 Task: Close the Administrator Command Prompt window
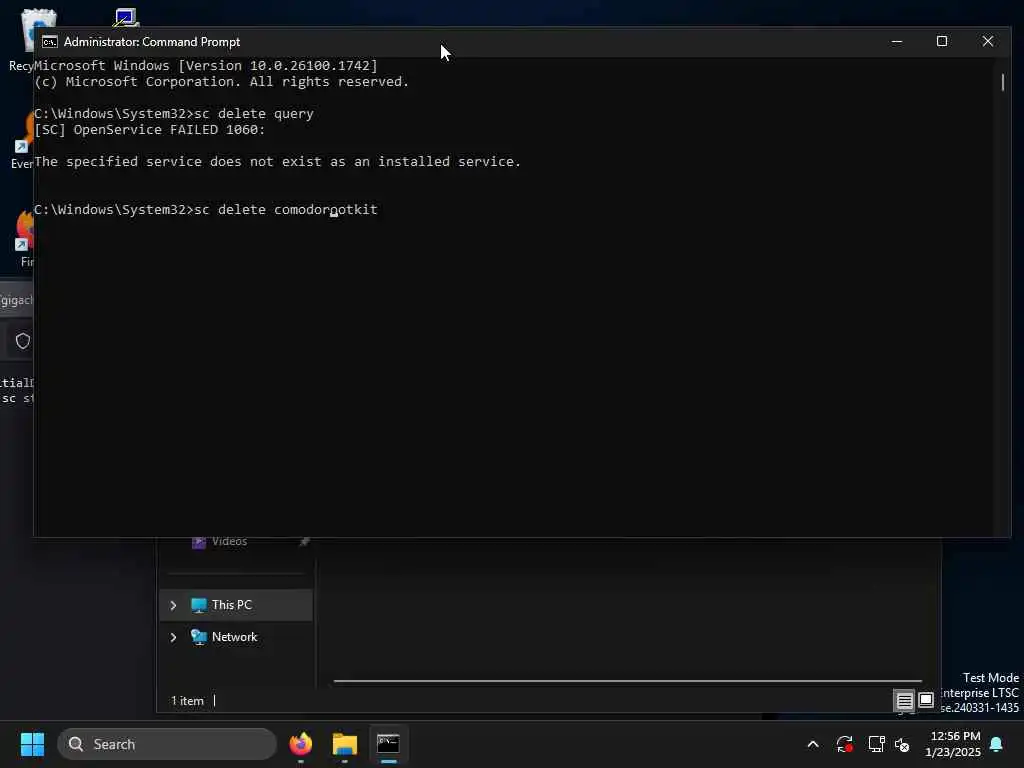[x=987, y=41]
